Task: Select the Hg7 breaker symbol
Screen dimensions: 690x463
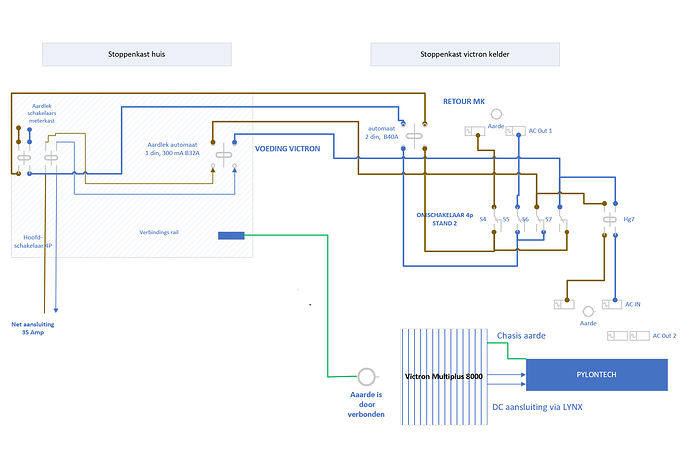Action: 610,219
